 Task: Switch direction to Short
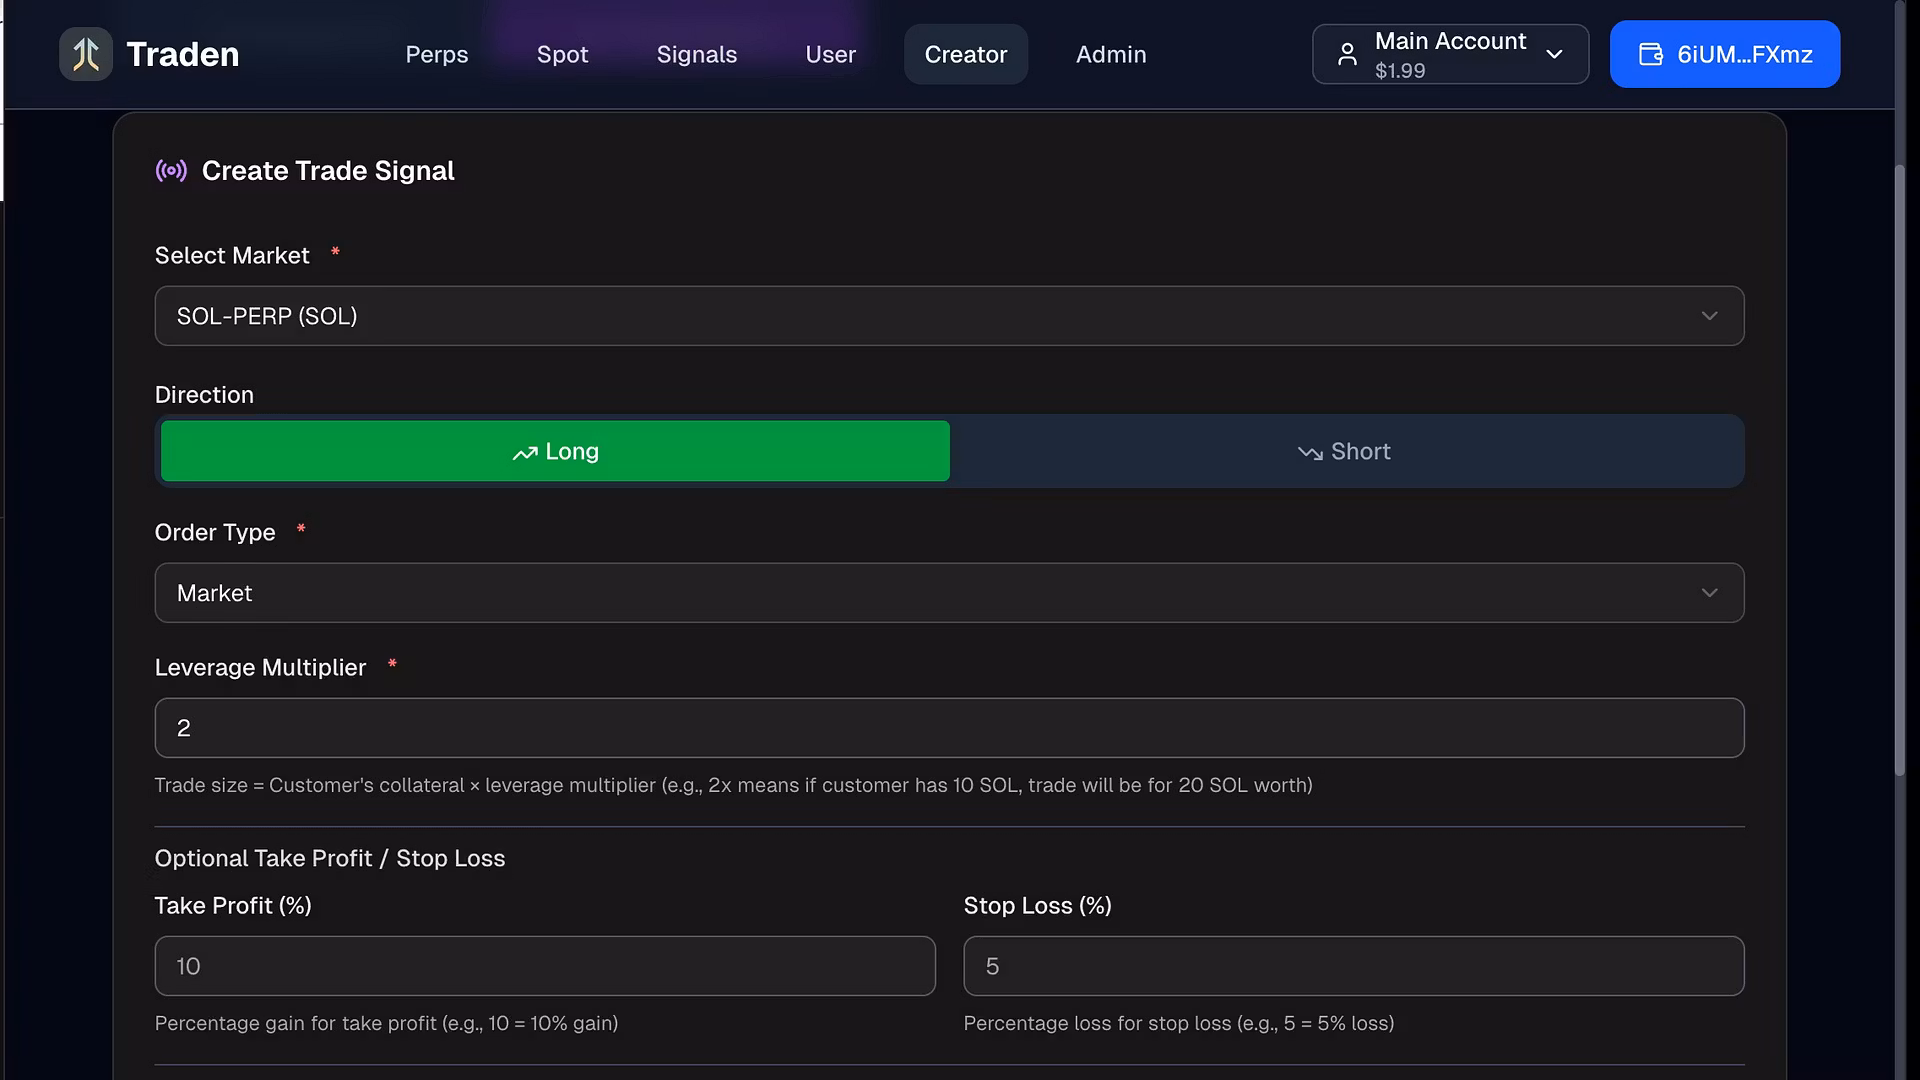pyautogui.click(x=1345, y=451)
